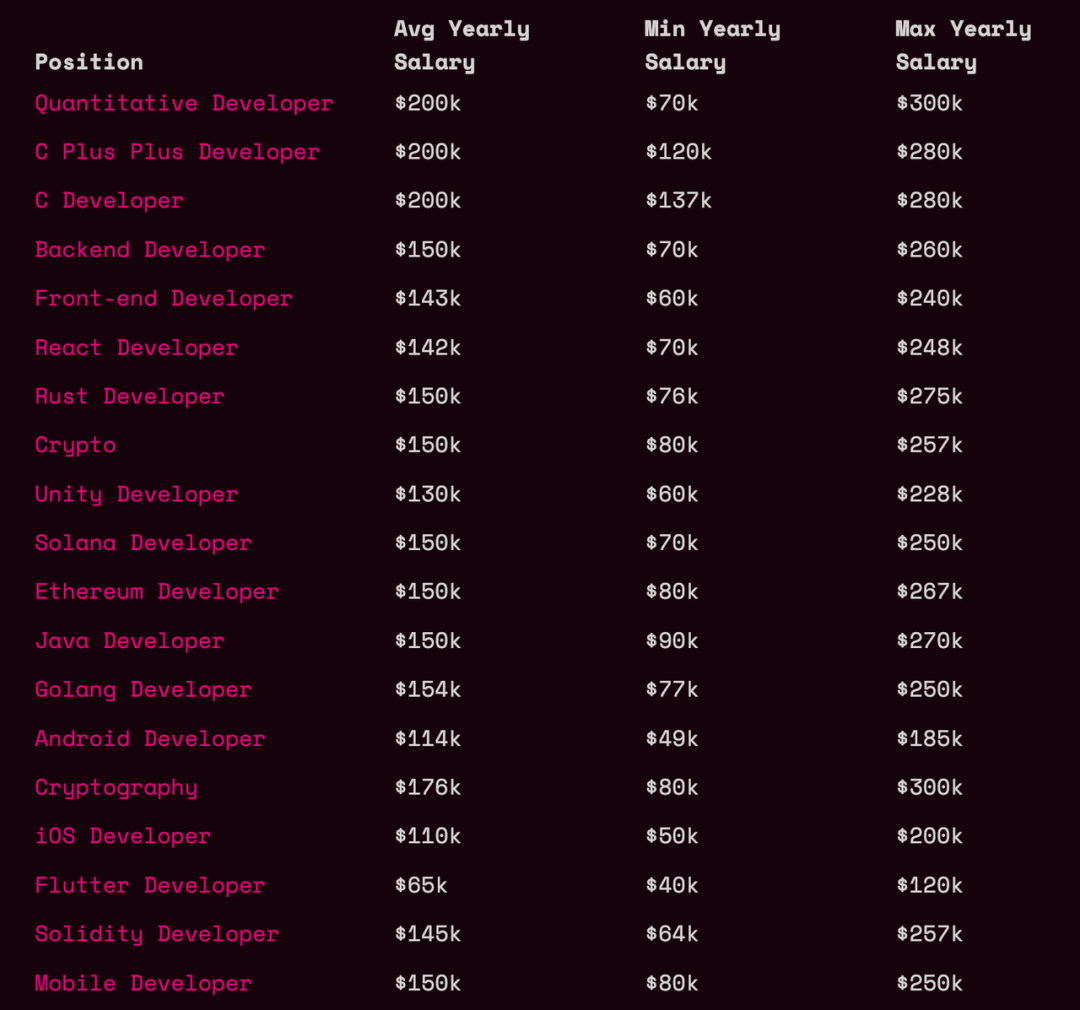Screen dimensions: 1080x1010
Task: Visit the Rust Developer position link
Action: click(x=129, y=396)
